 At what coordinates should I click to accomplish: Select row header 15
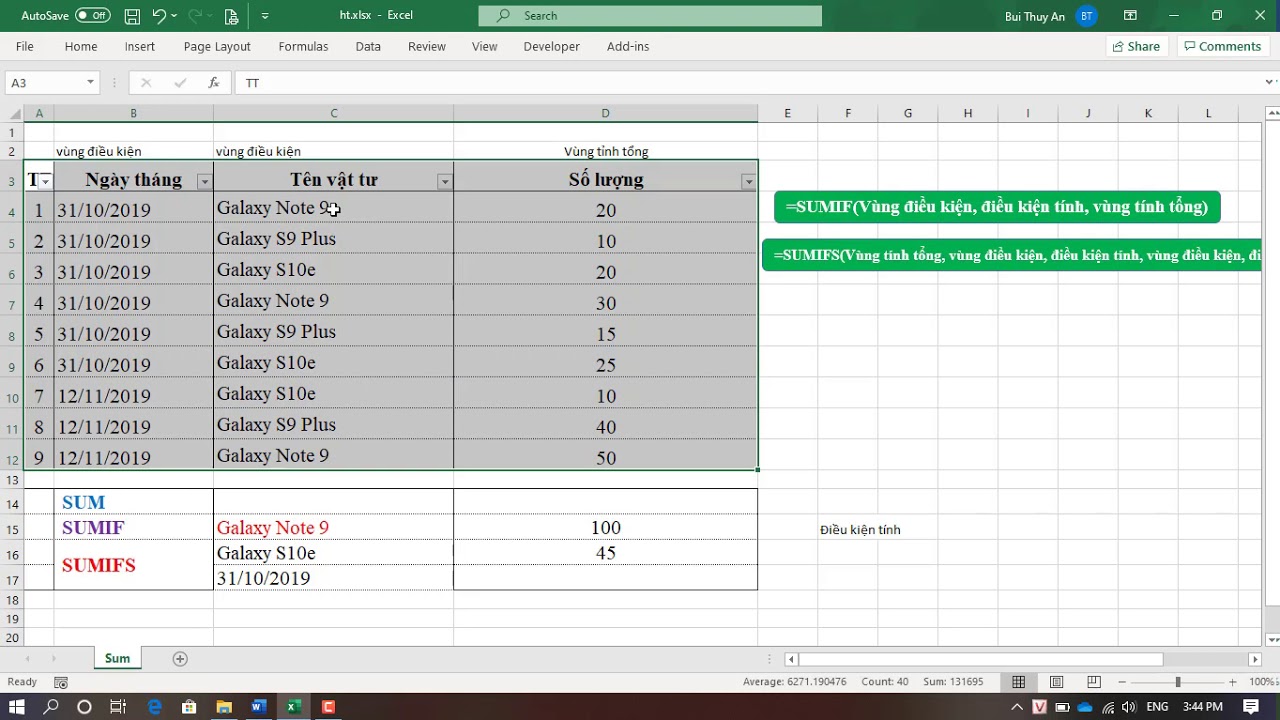pos(12,528)
